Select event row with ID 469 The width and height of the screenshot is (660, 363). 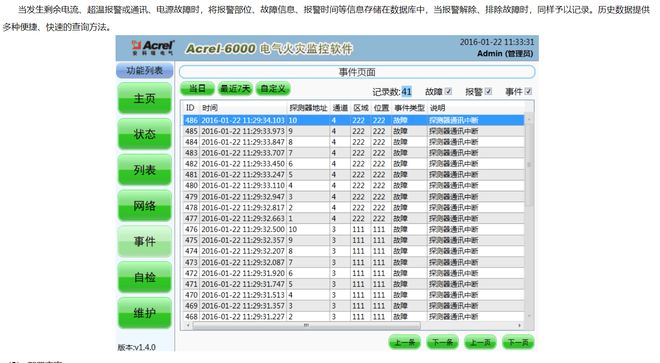354,306
